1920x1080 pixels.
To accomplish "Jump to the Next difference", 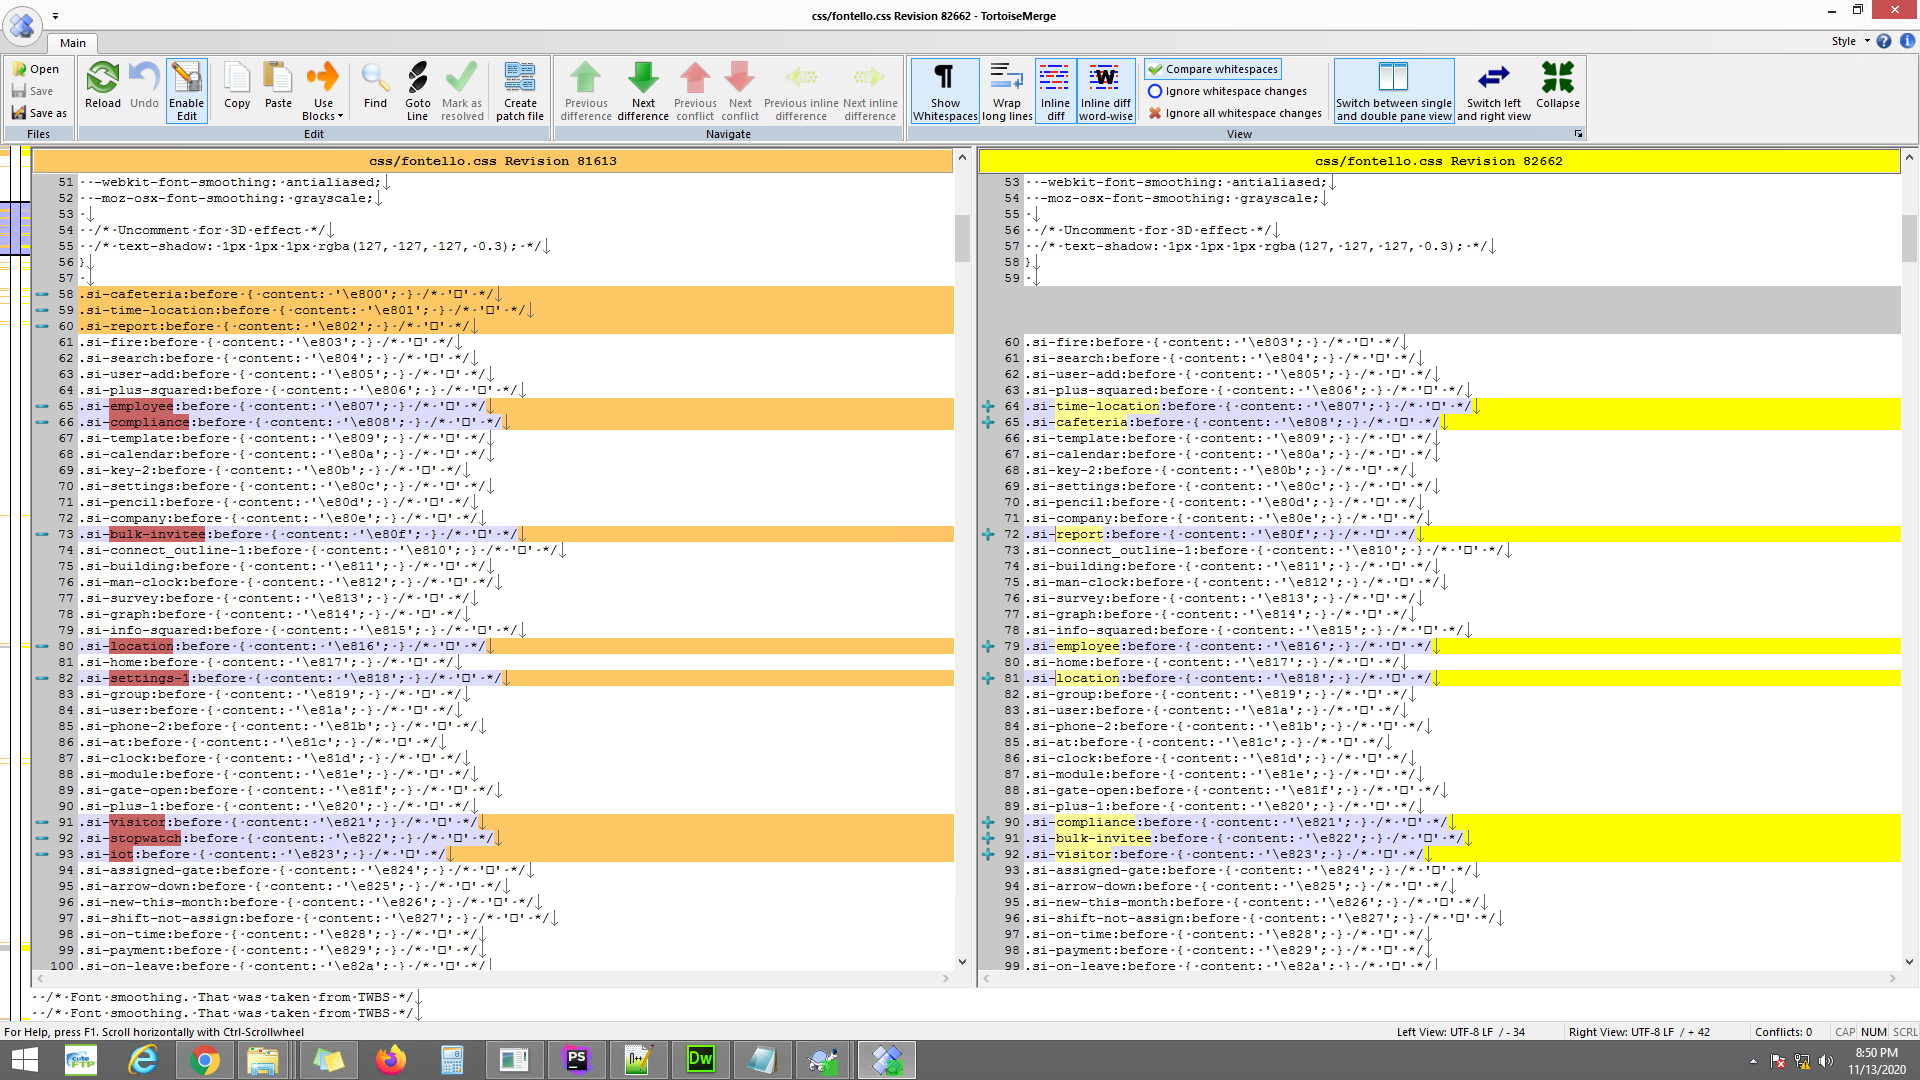I will coord(642,90).
